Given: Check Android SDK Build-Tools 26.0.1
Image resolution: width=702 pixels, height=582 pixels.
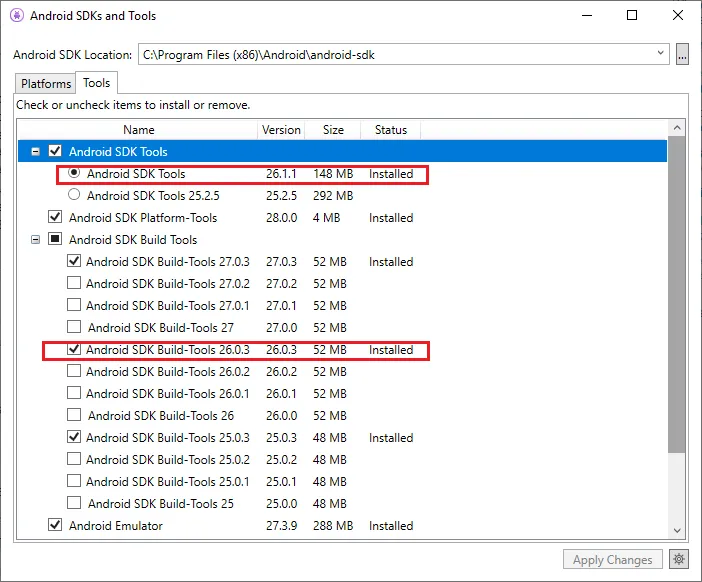Looking at the screenshot, I should 74,393.
